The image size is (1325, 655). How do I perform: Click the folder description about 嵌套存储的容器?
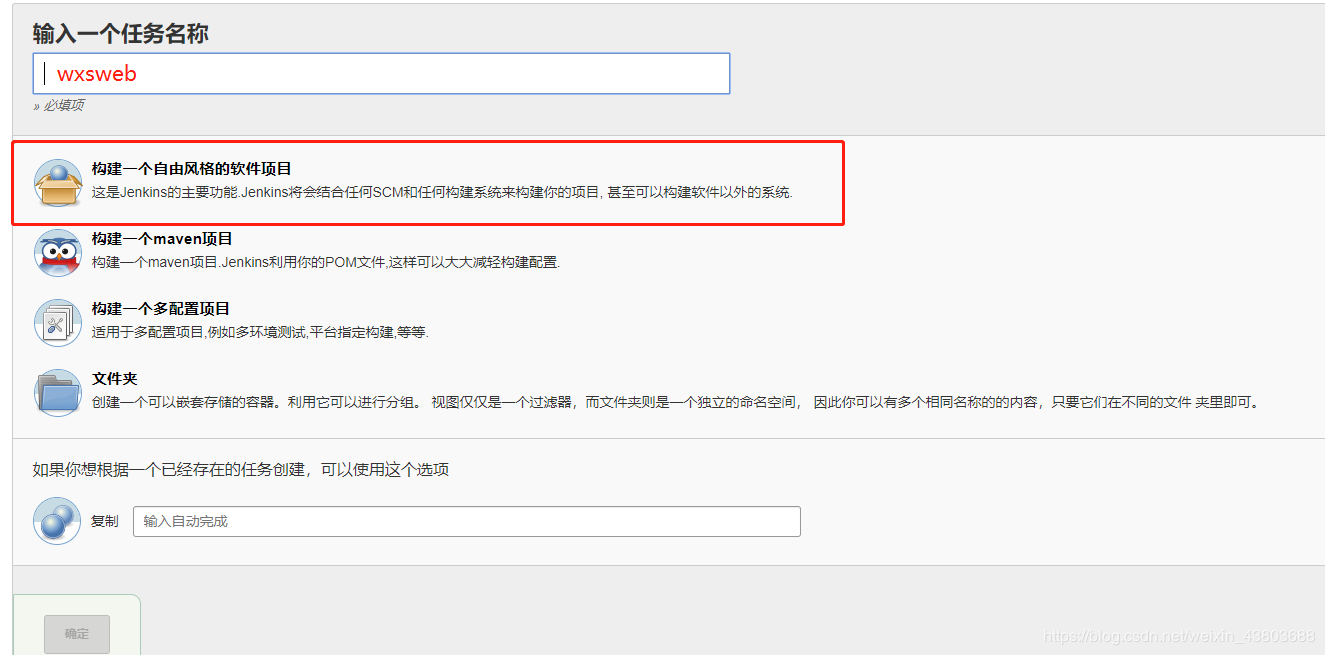point(675,402)
